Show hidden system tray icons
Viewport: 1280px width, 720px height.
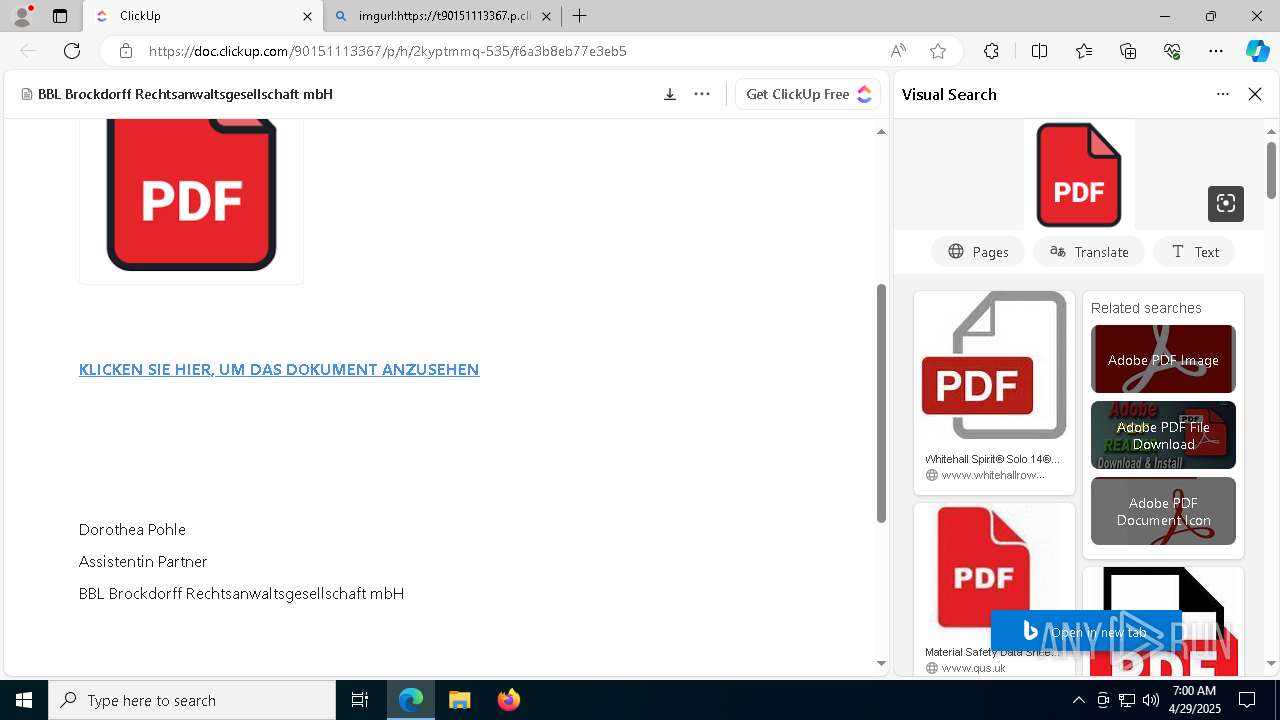click(1078, 700)
